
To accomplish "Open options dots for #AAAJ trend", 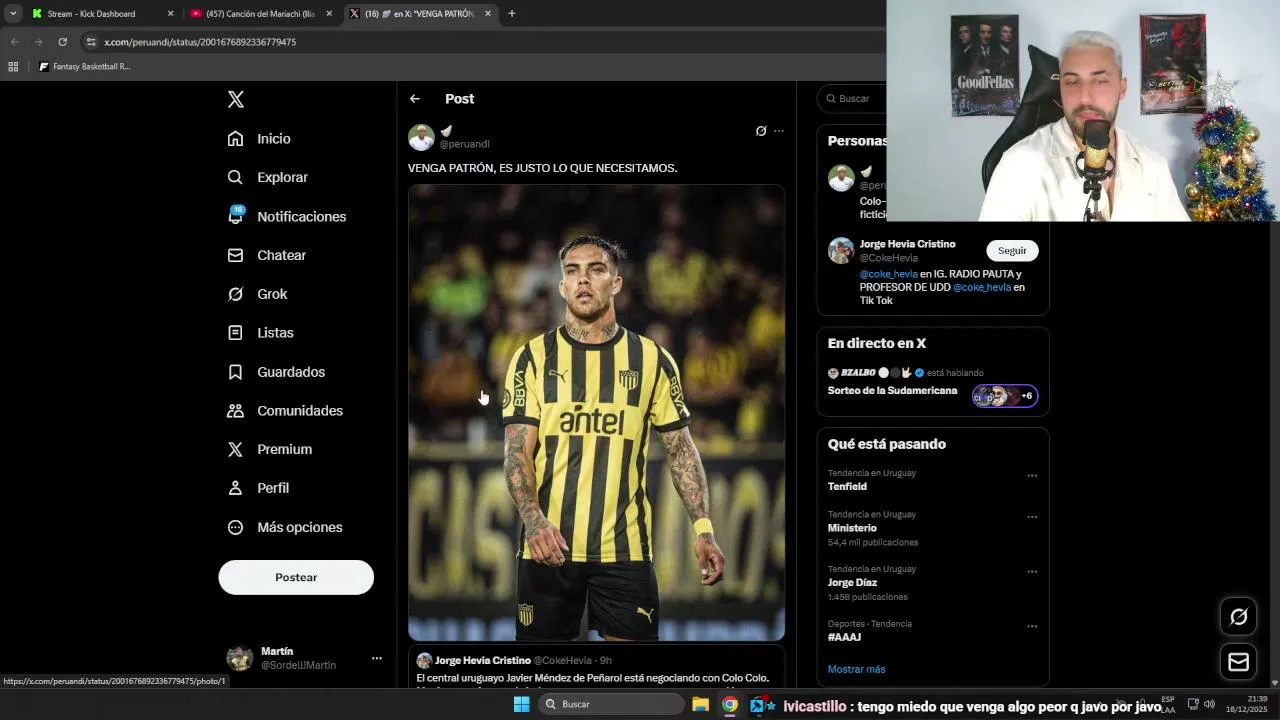I will pyautogui.click(x=1032, y=627).
